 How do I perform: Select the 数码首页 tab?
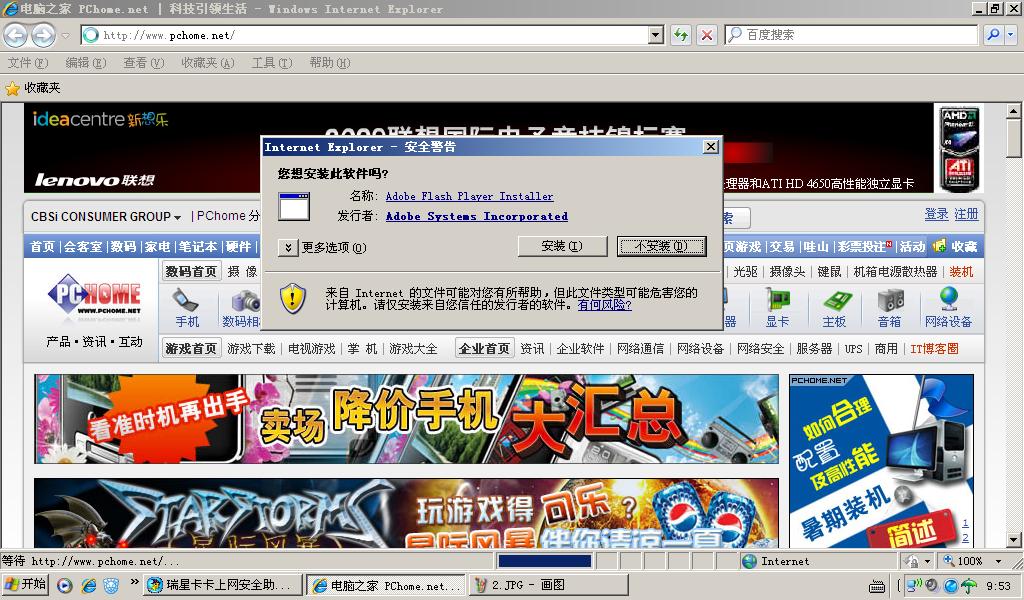tap(191, 272)
